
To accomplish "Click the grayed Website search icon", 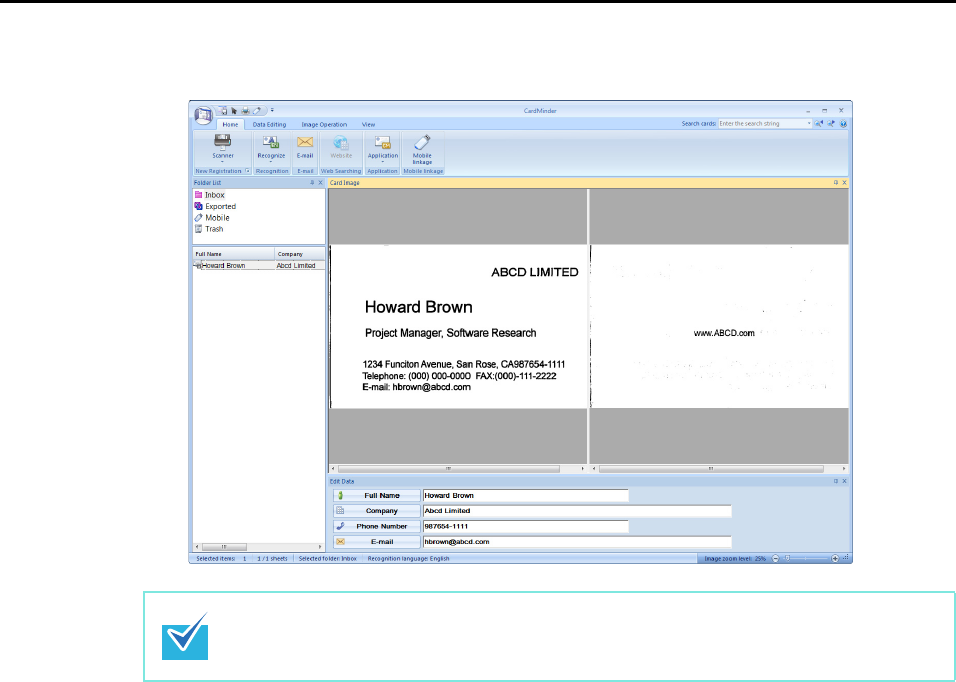I will 341,143.
